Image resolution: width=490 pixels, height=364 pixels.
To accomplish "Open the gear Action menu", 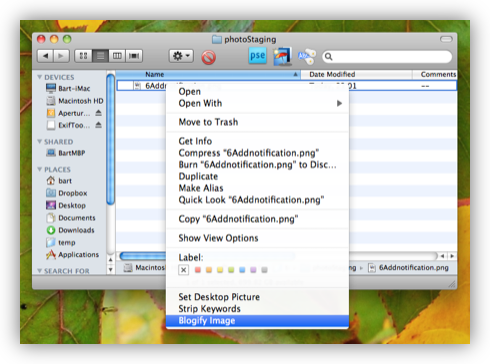I will 181,56.
